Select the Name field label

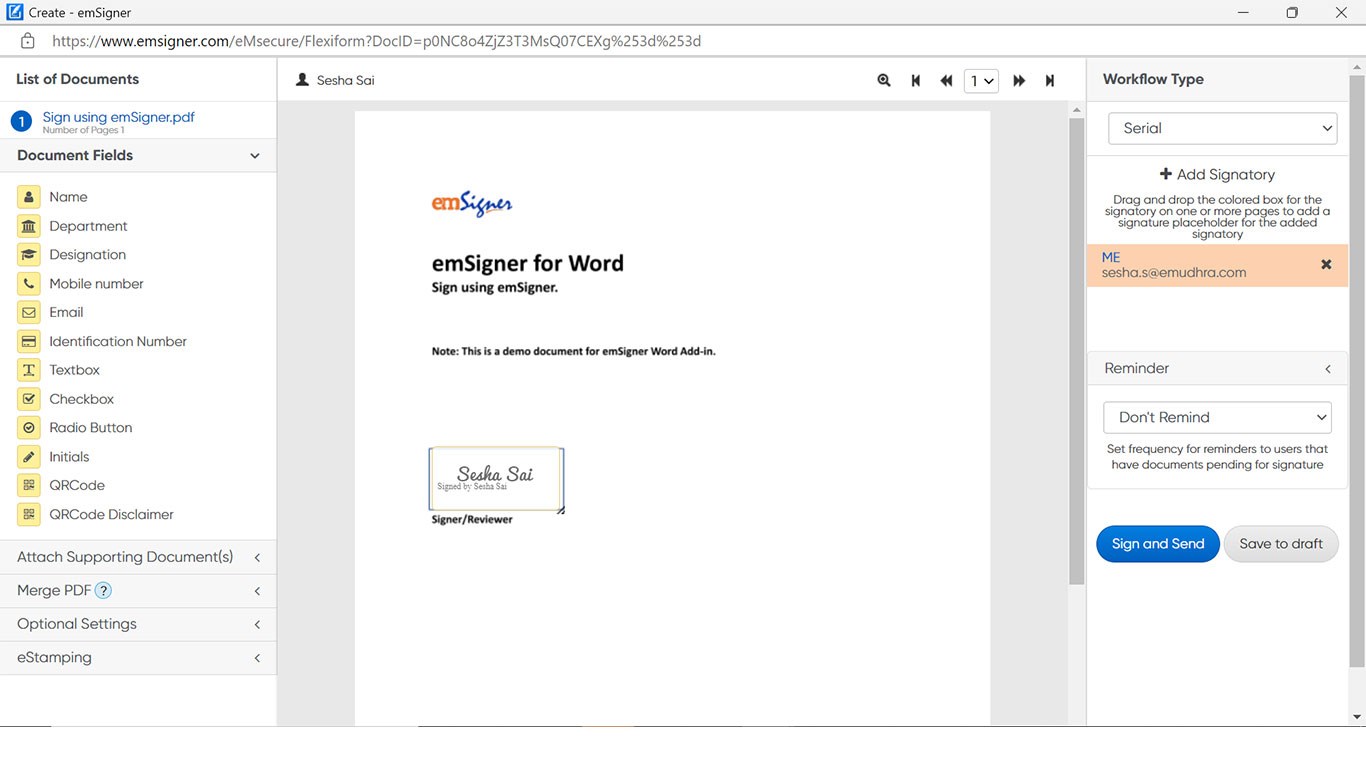coord(69,197)
